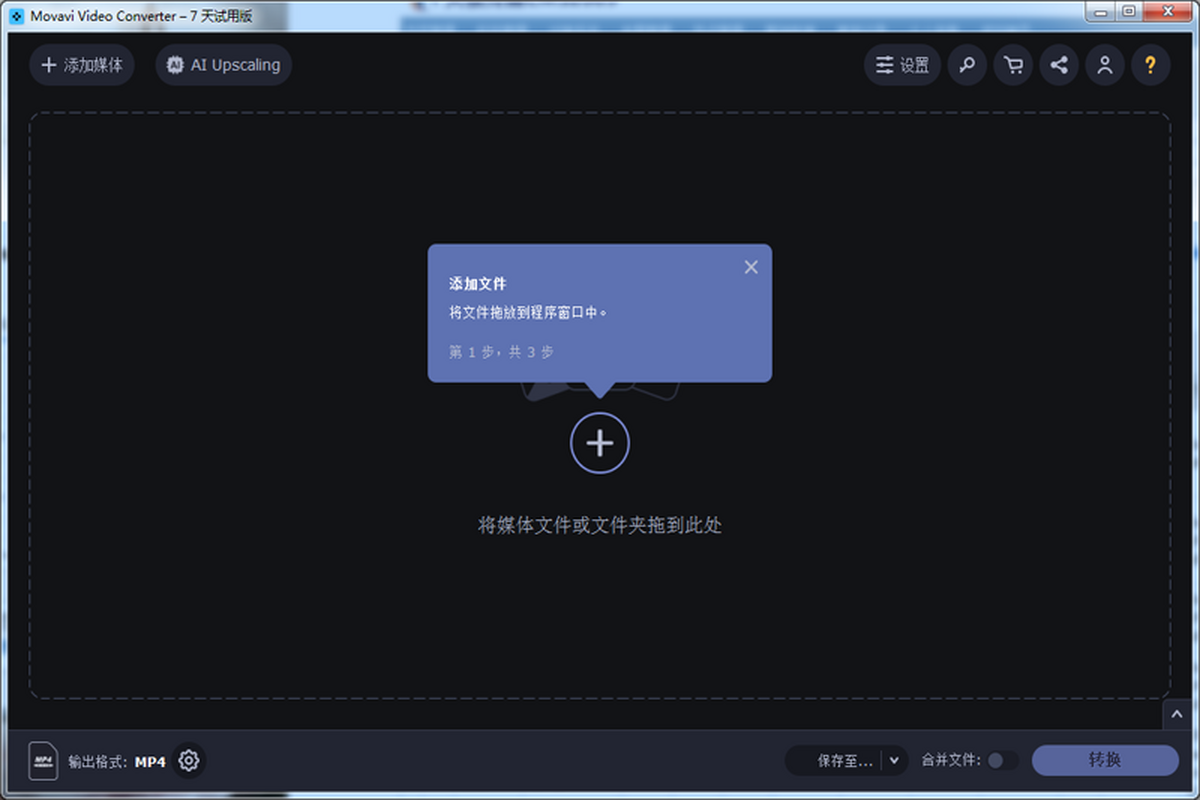The width and height of the screenshot is (1200, 800).
Task: Open the user account profile icon
Action: 1105,66
